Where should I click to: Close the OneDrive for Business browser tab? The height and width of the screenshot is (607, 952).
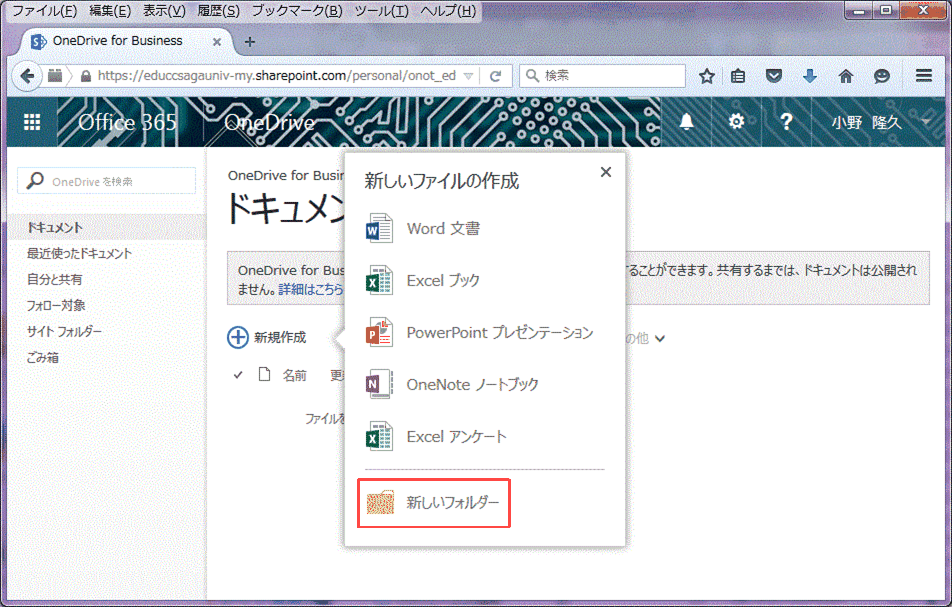point(217,42)
